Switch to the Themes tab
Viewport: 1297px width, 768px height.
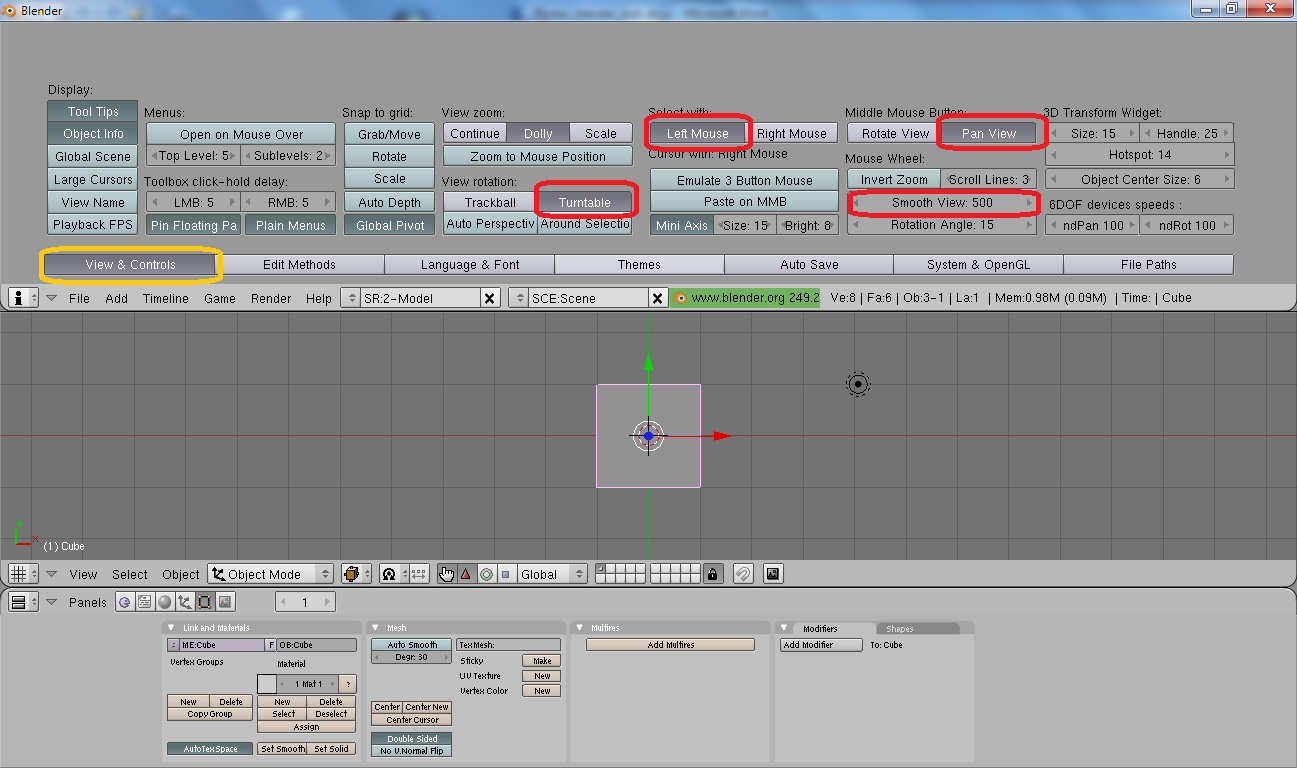tap(639, 264)
